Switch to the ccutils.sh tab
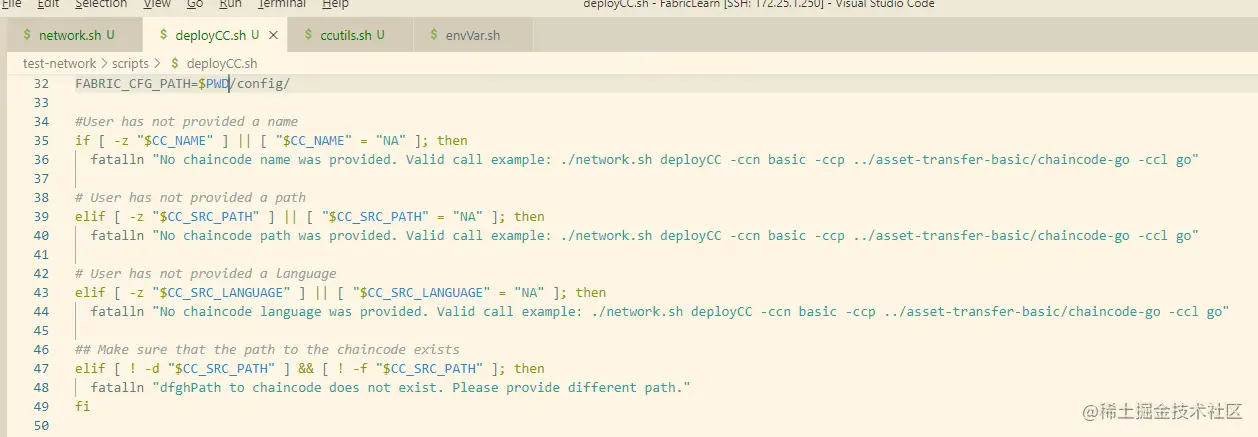Image resolution: width=1258 pixels, height=437 pixels. tap(350, 35)
